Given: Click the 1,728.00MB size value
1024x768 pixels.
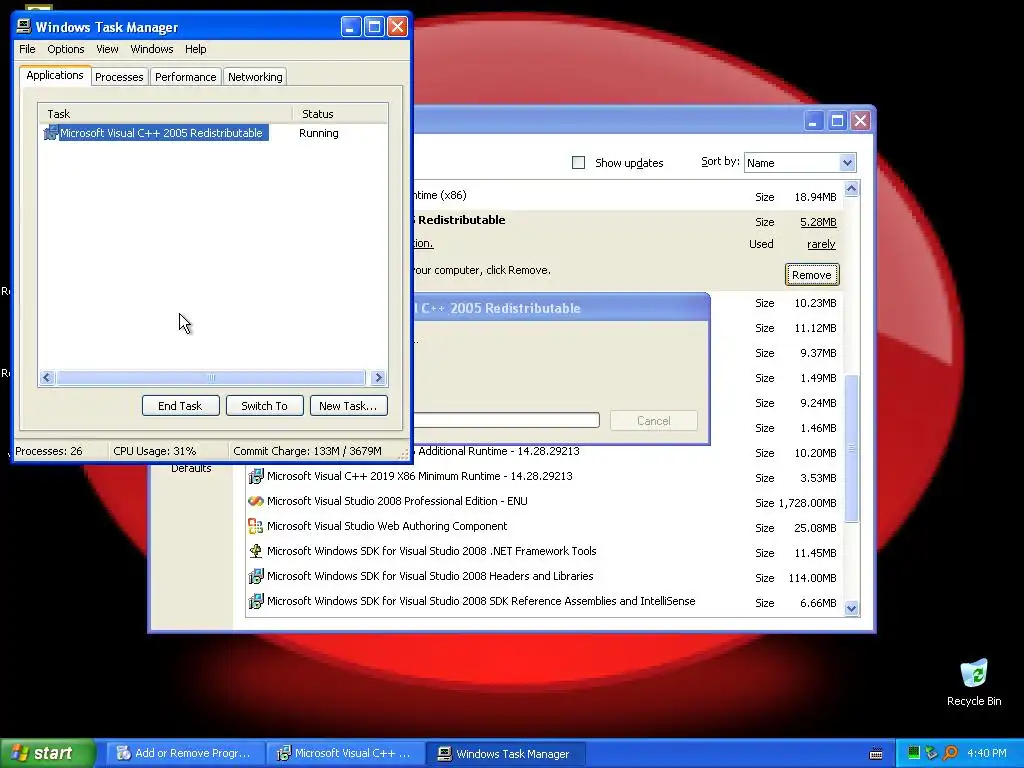Looking at the screenshot, I should pos(807,503).
